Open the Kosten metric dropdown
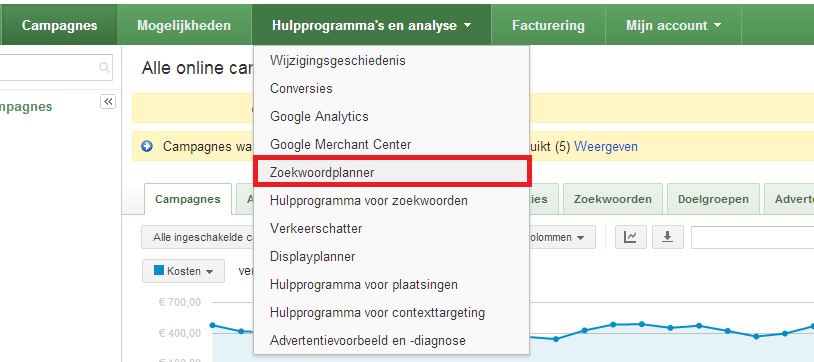Screen dimensions: 814x362 tap(183, 271)
